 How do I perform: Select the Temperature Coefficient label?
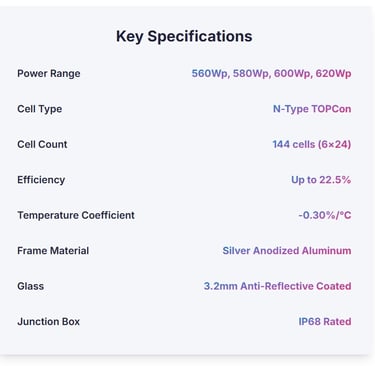pyautogui.click(x=76, y=215)
